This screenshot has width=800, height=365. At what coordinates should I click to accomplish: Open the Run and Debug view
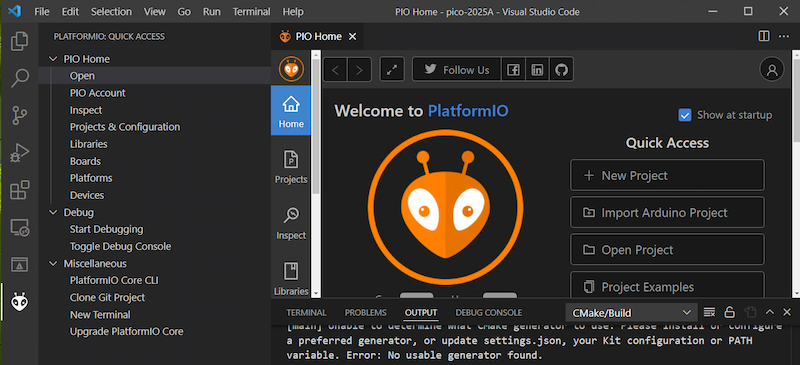click(19, 153)
